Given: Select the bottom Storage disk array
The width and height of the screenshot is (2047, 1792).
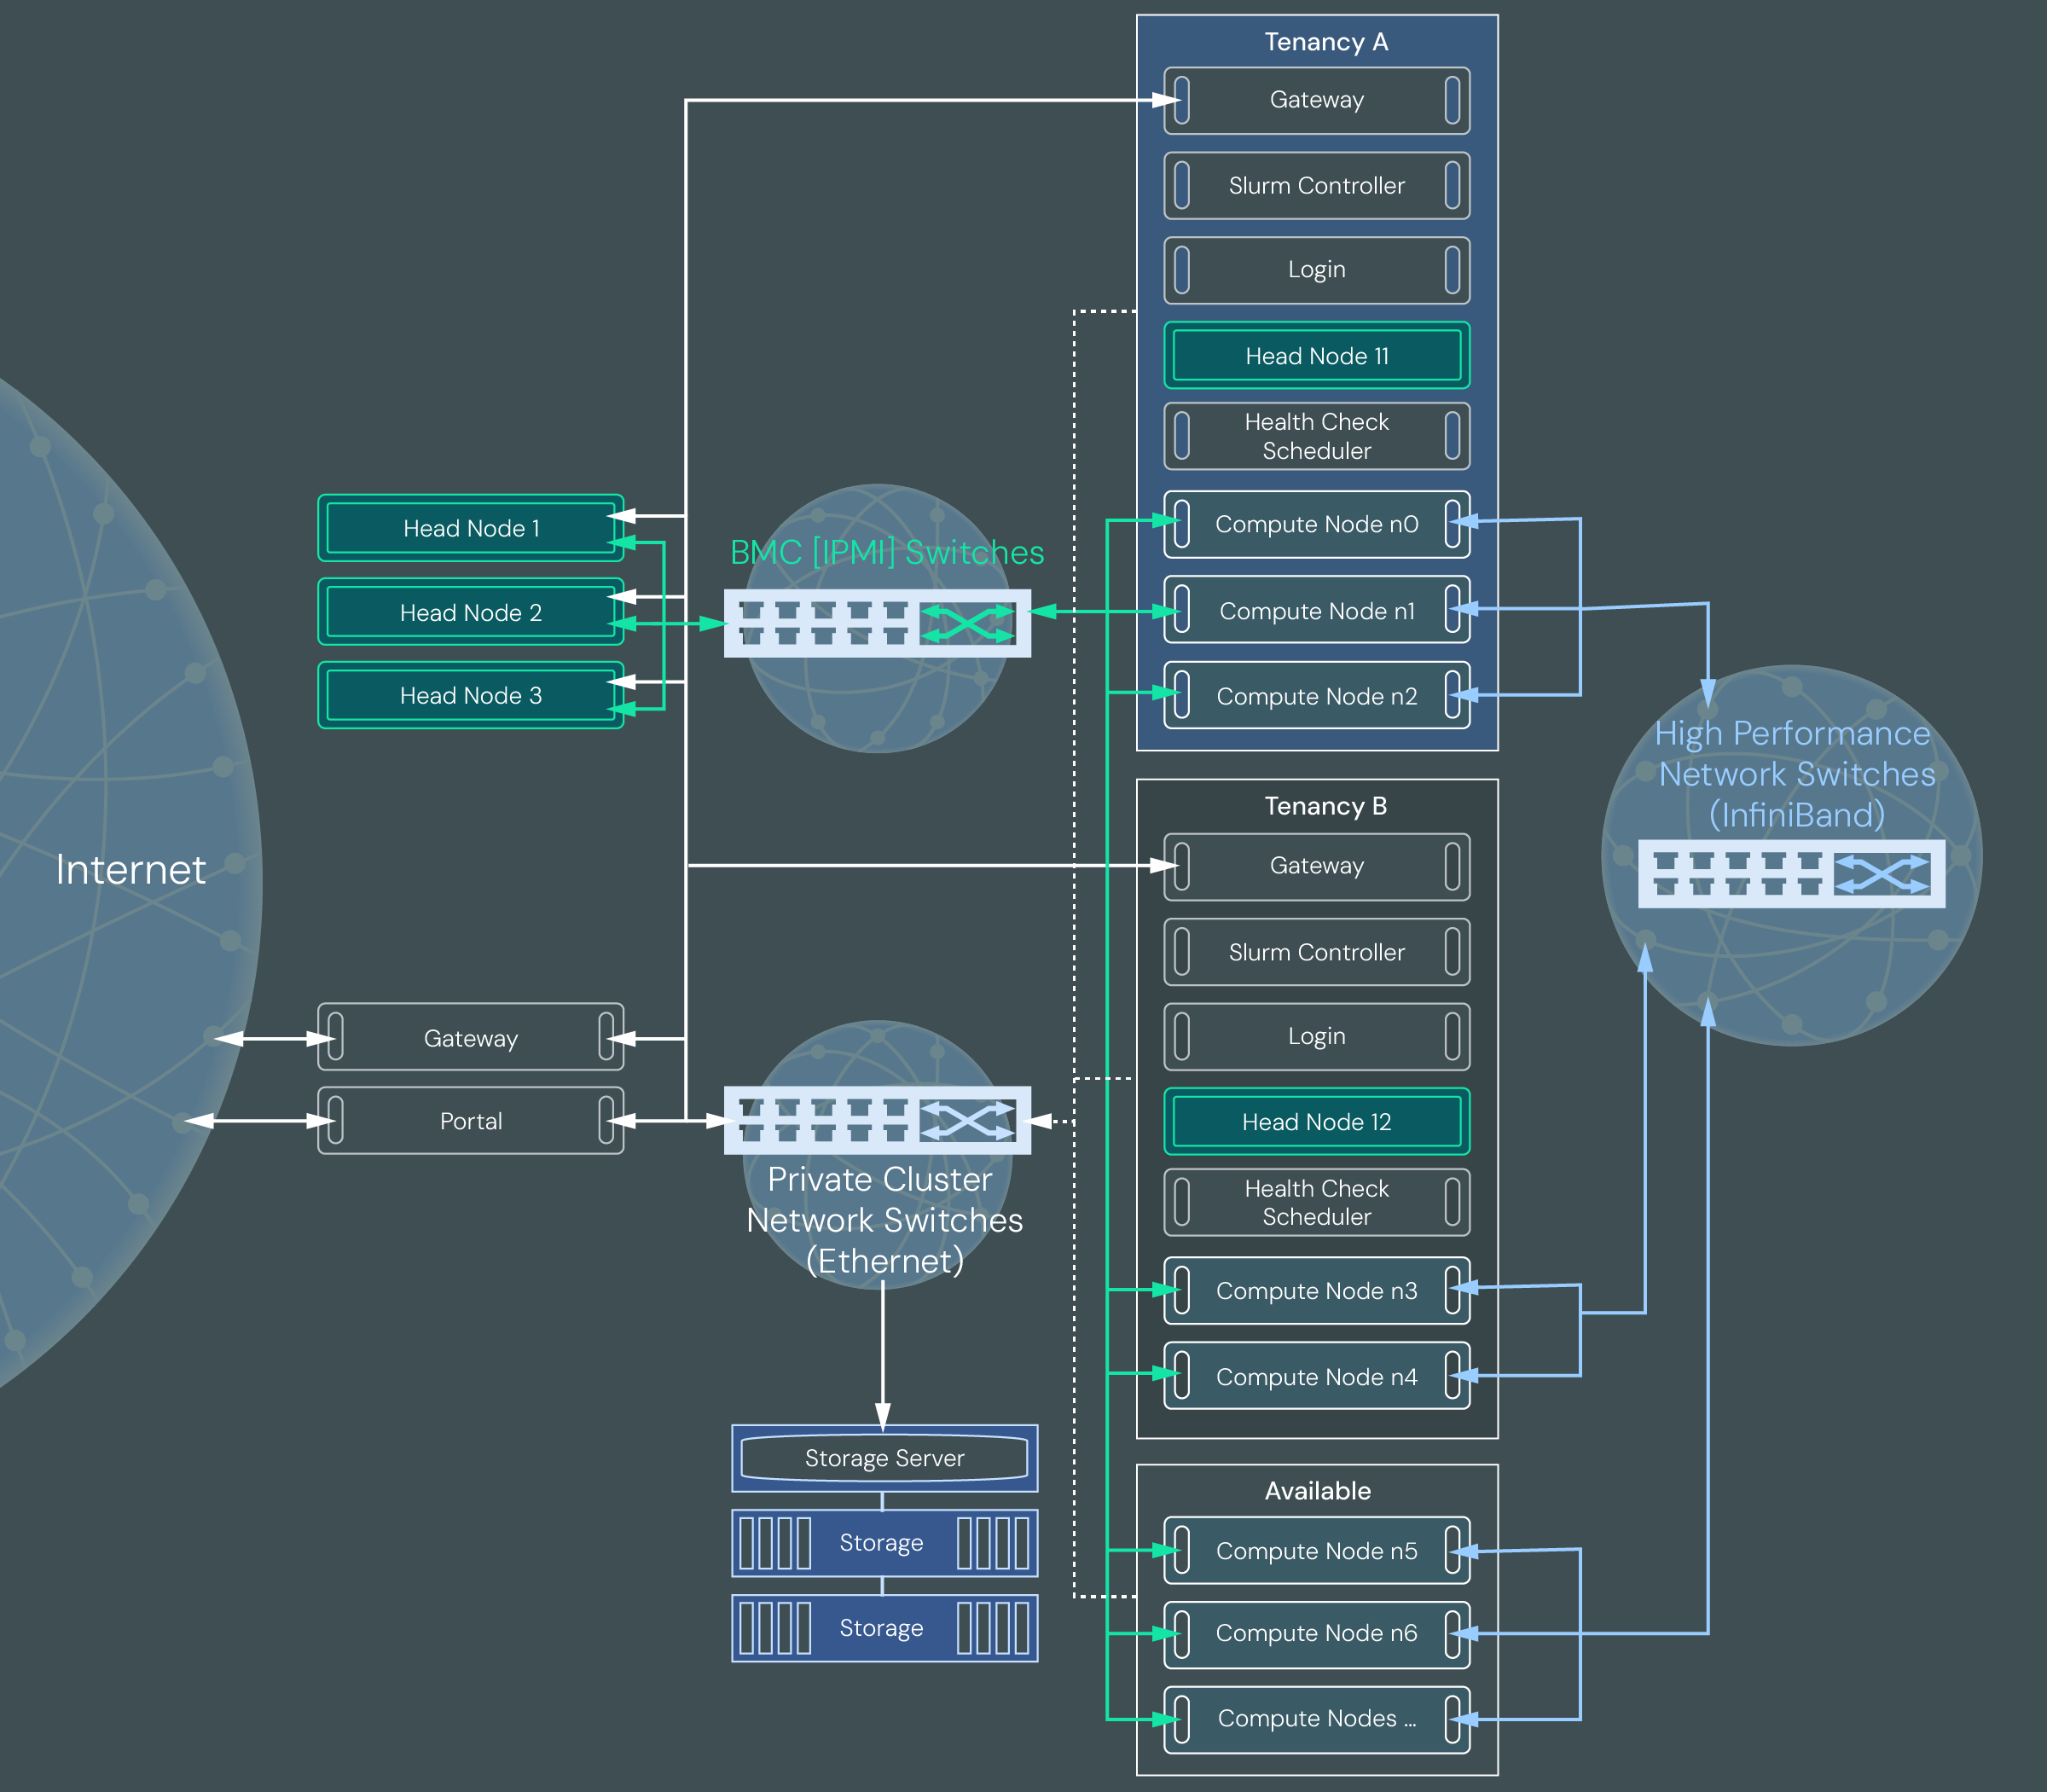Looking at the screenshot, I should coord(884,1628).
